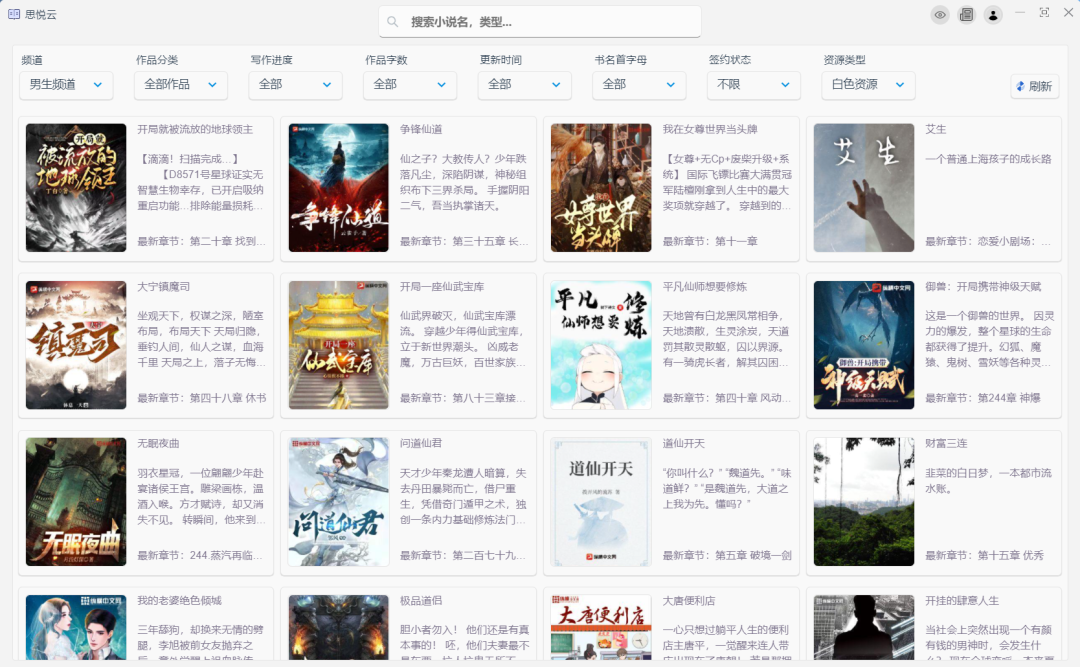Open the user profile avatar icon

(x=993, y=14)
